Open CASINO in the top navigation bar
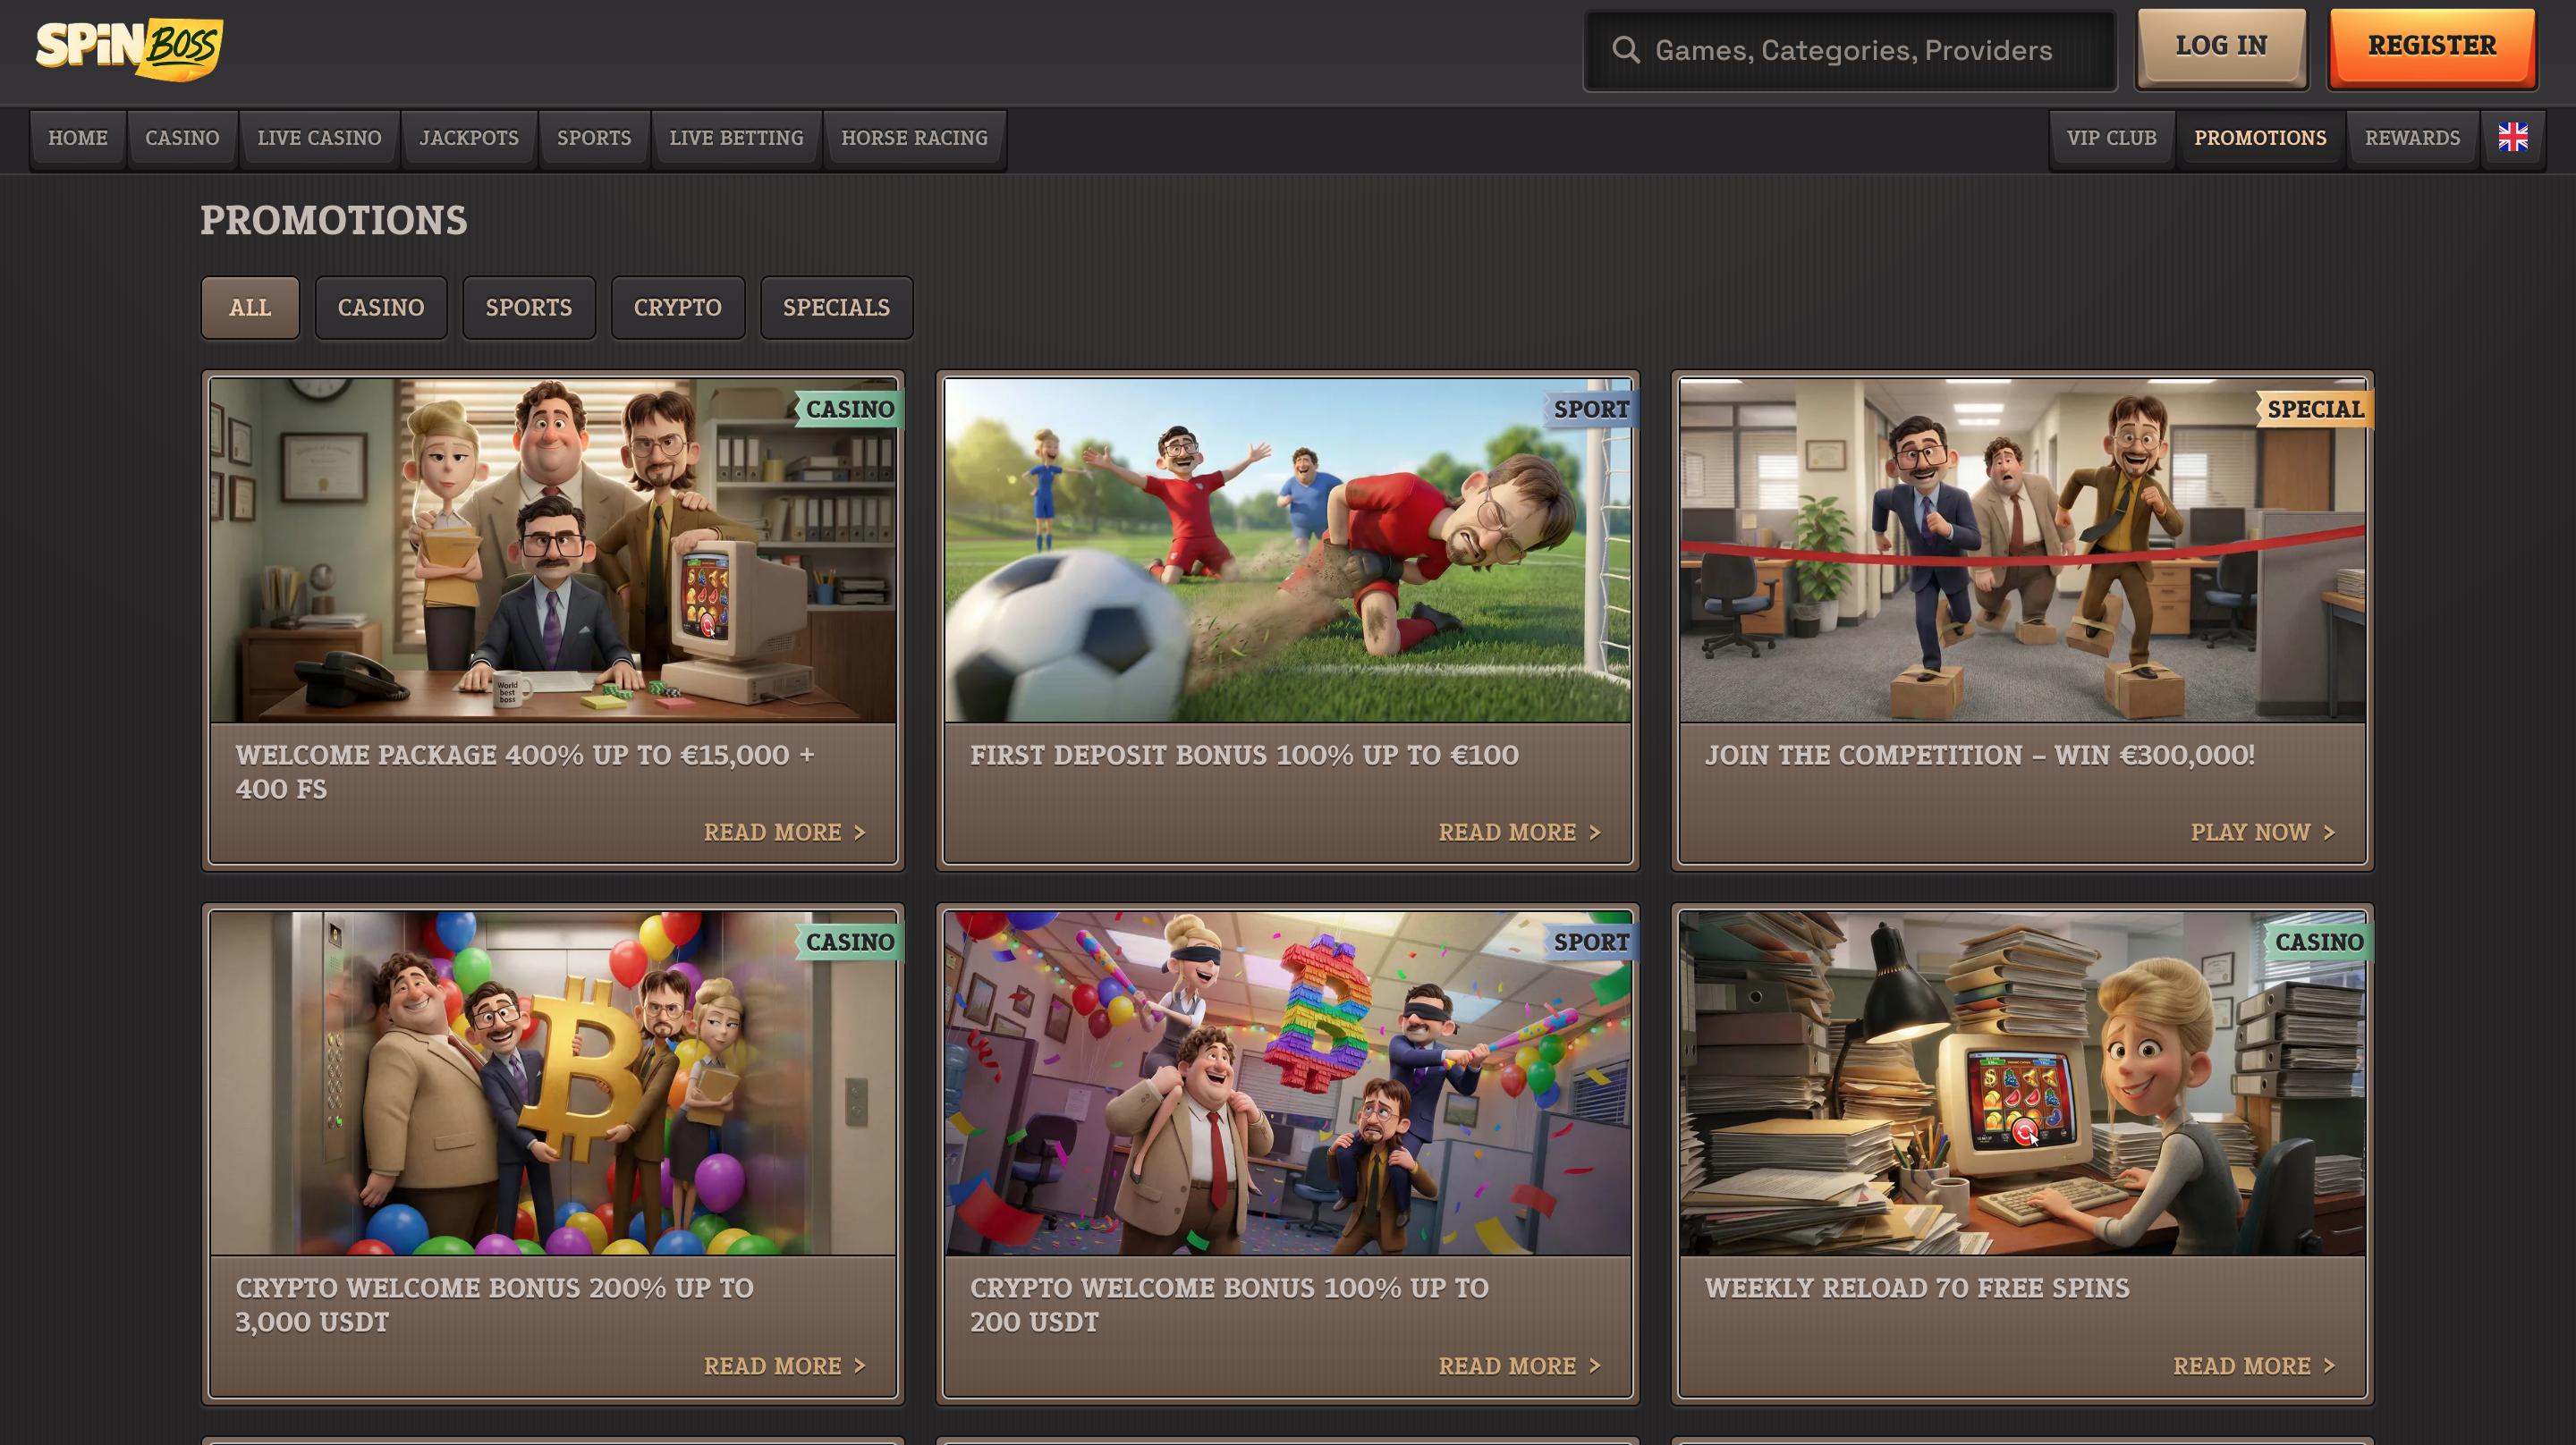 pos(182,138)
